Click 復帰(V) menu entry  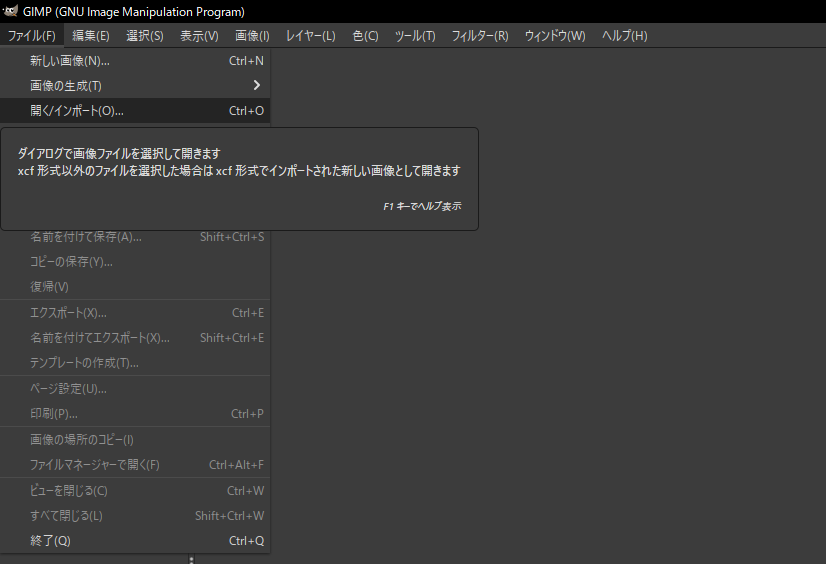click(x=135, y=286)
